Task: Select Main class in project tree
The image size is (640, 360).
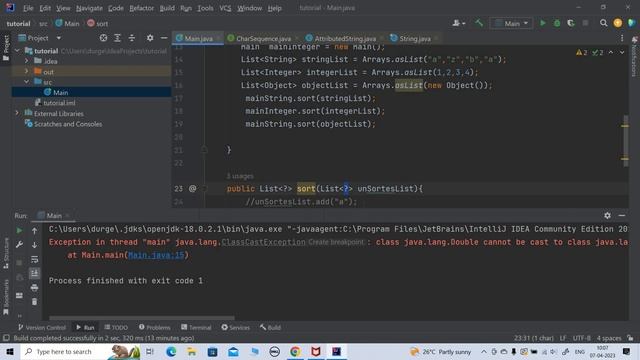Action: [x=60, y=92]
